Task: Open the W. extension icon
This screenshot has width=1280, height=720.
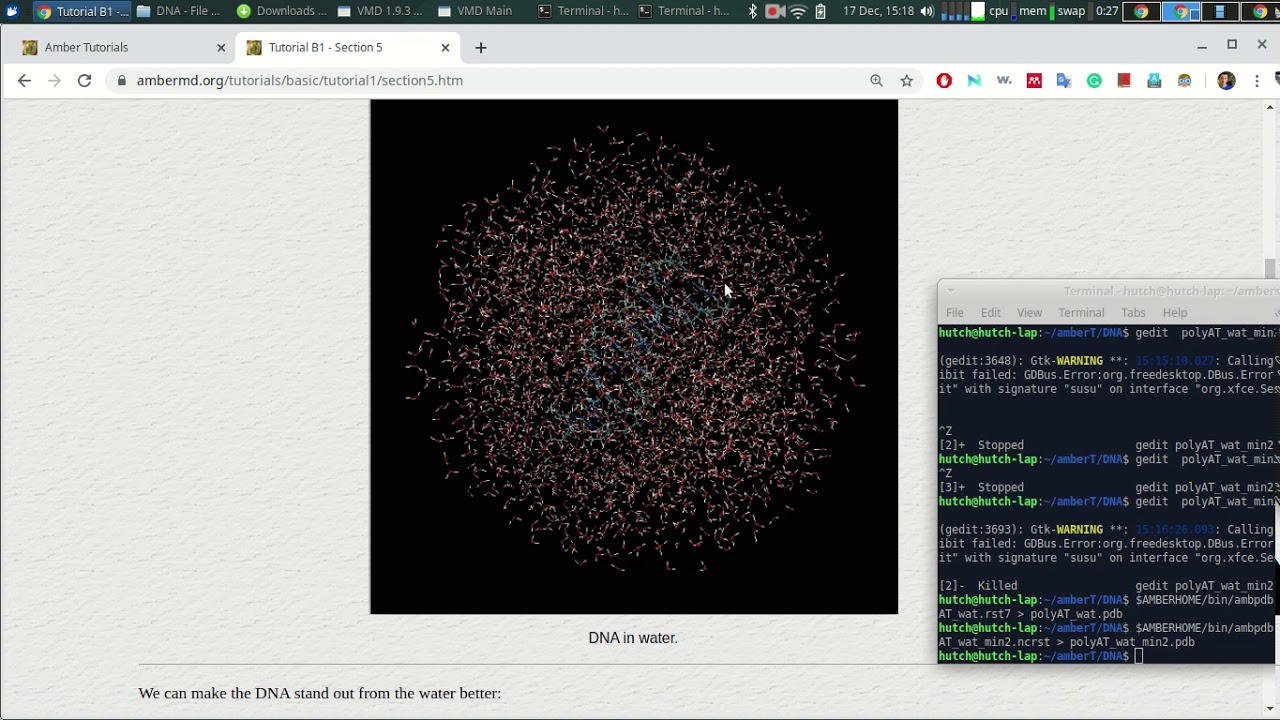Action: pos(1004,80)
